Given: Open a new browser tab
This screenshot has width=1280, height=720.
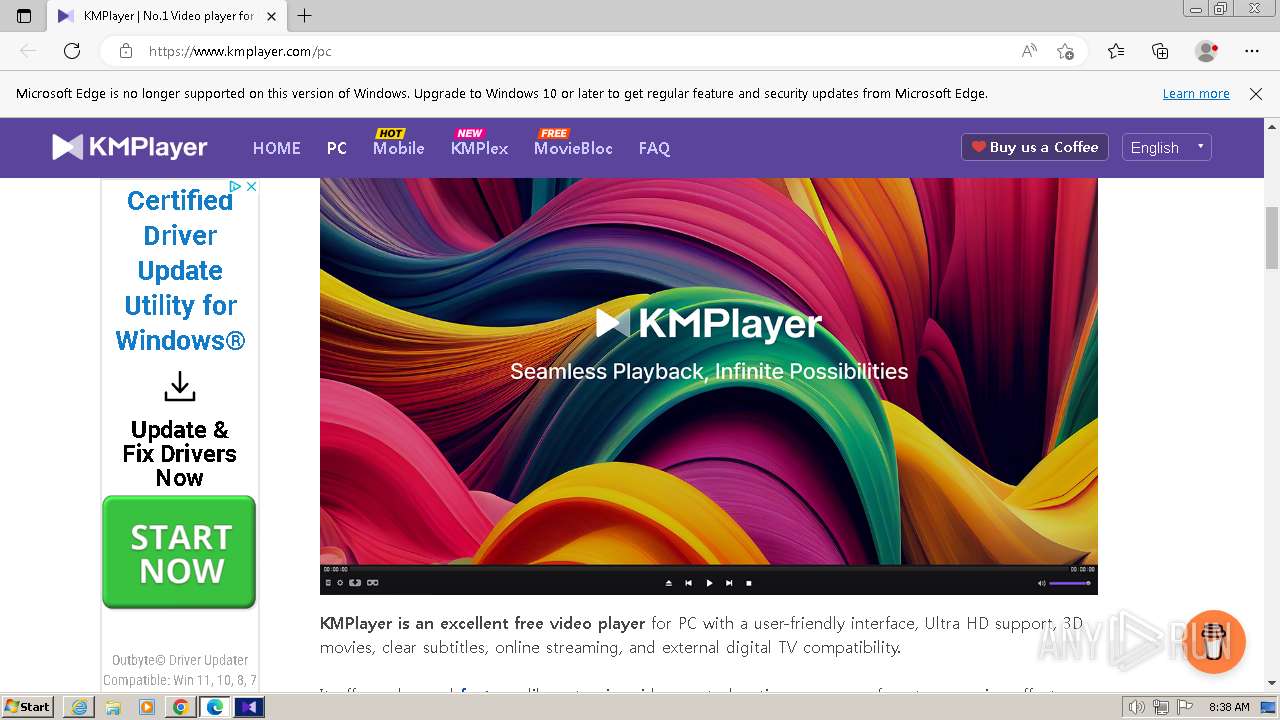Looking at the screenshot, I should click(x=305, y=16).
